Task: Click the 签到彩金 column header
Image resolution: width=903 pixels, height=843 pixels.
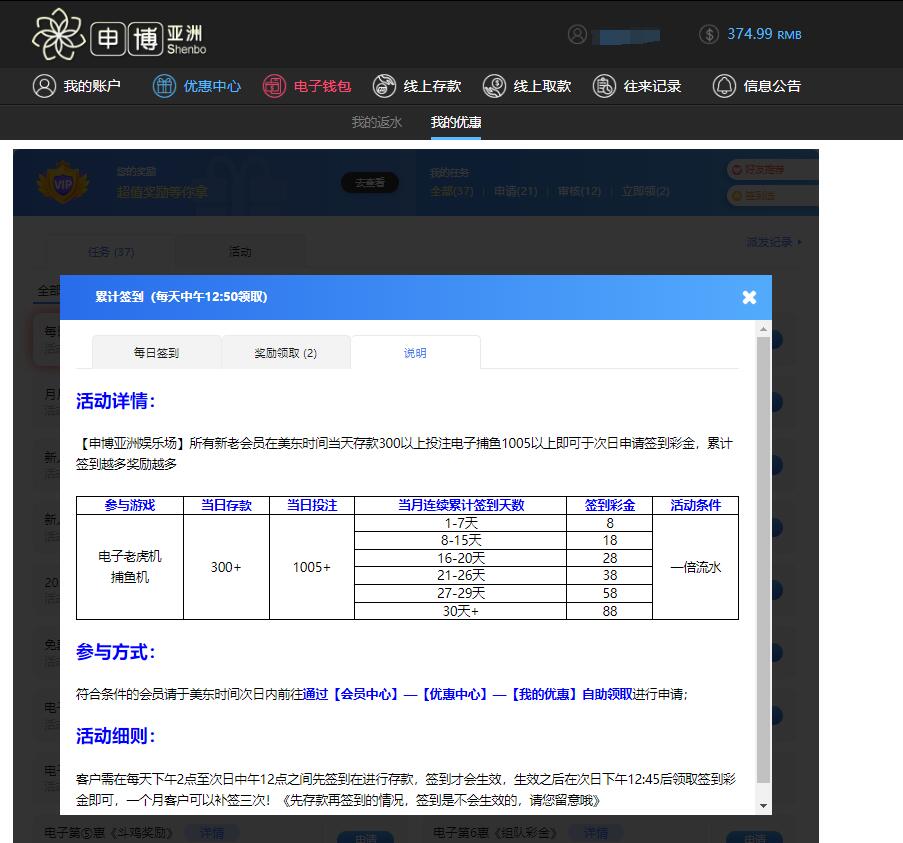Action: 609,505
